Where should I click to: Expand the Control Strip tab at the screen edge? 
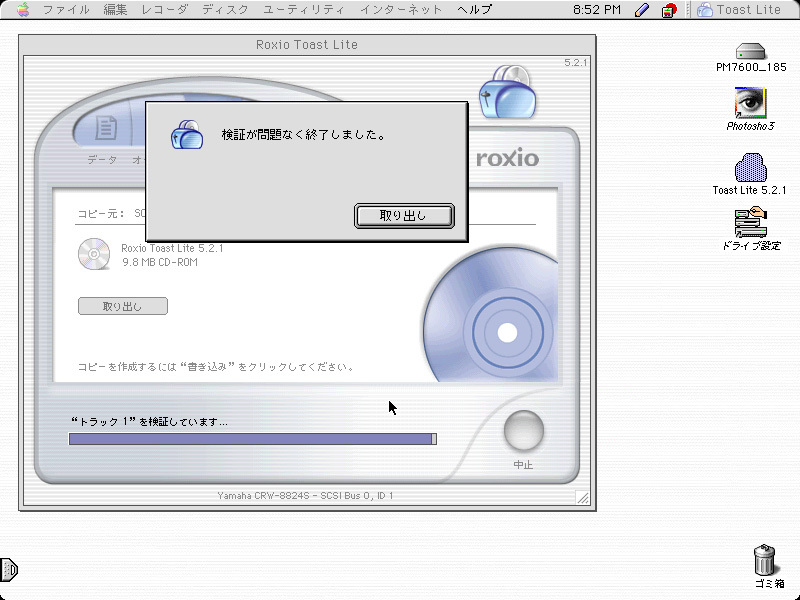[x=9, y=569]
